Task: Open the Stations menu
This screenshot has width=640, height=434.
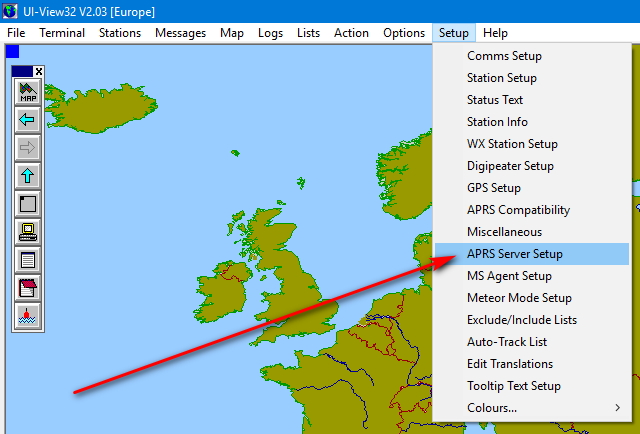Action: 120,33
